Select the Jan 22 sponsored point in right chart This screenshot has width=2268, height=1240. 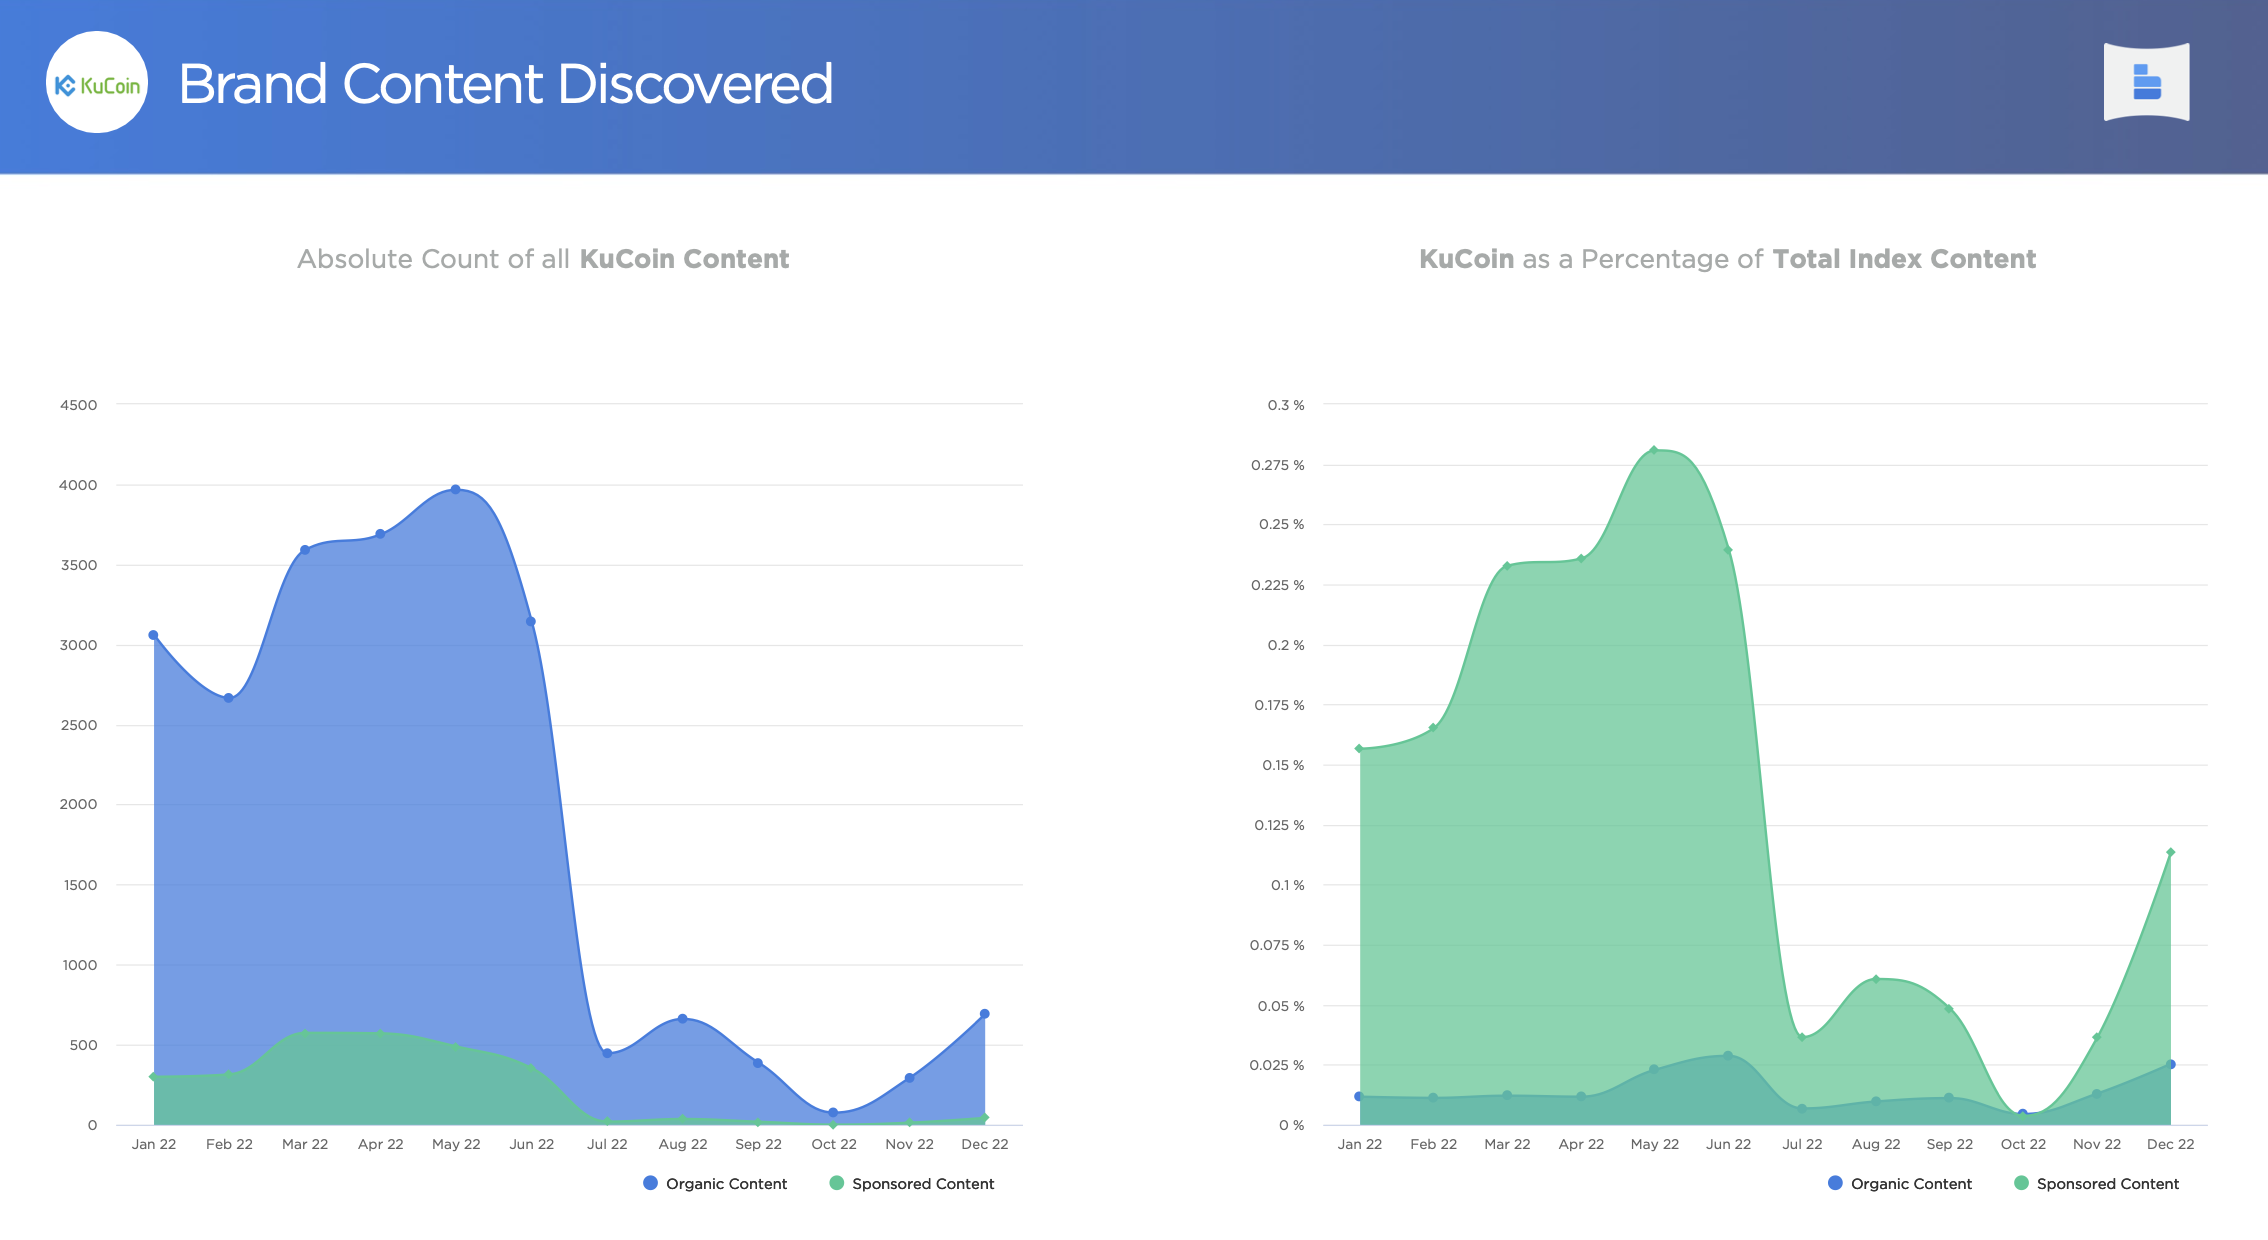[1359, 749]
